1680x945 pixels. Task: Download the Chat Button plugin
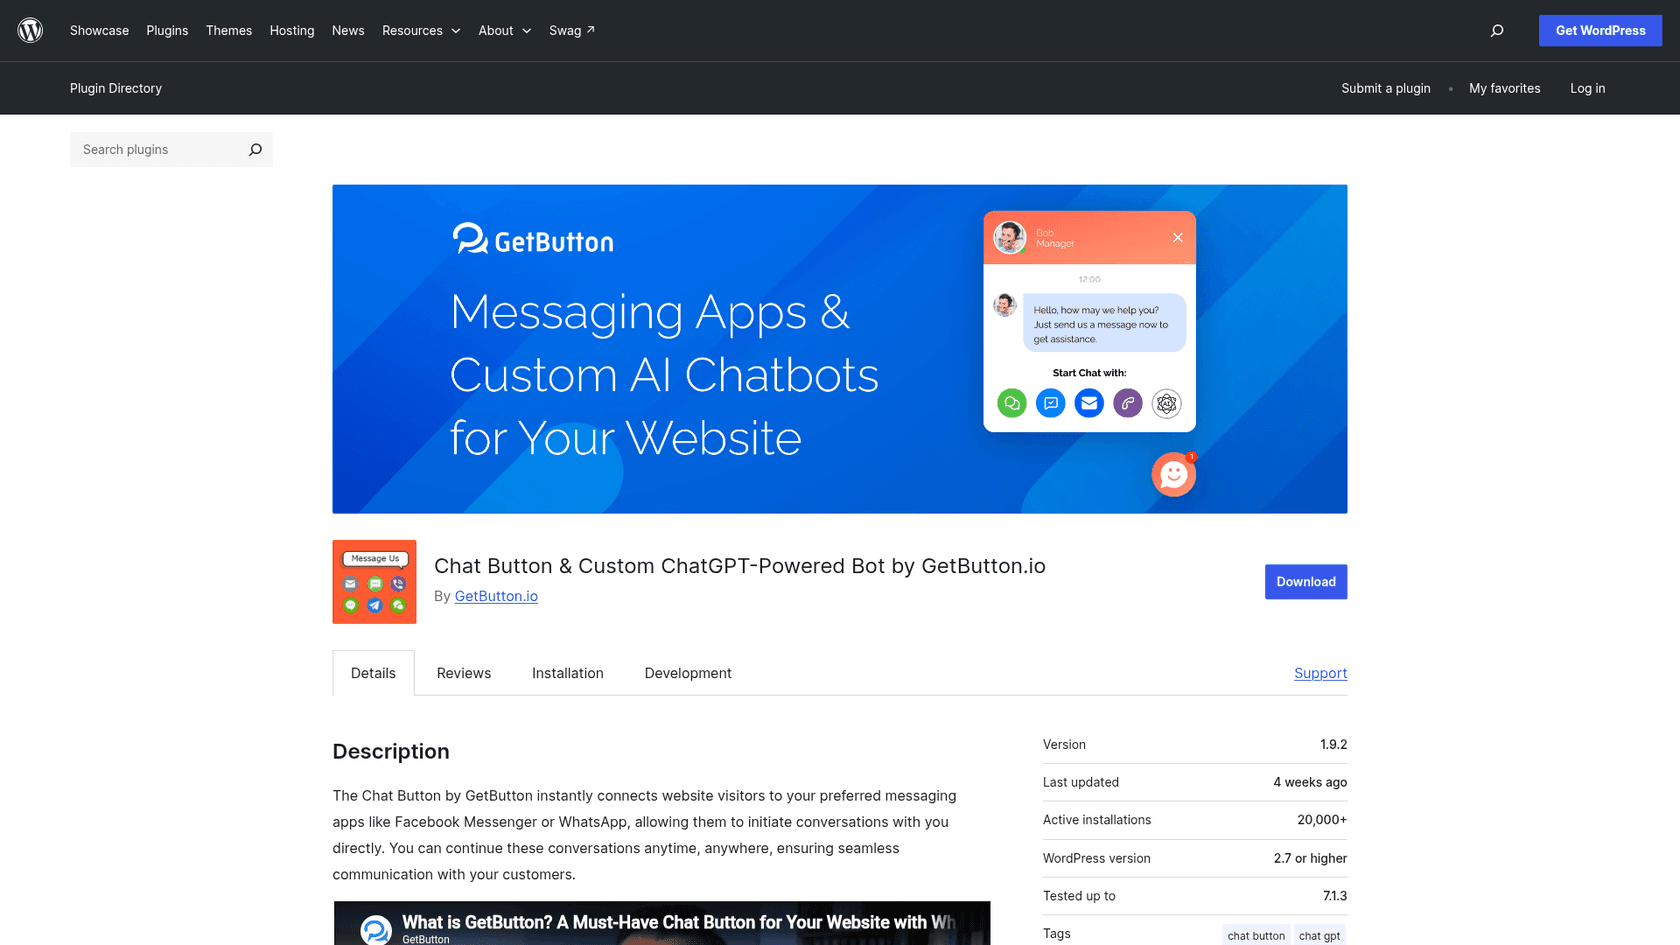click(1305, 582)
